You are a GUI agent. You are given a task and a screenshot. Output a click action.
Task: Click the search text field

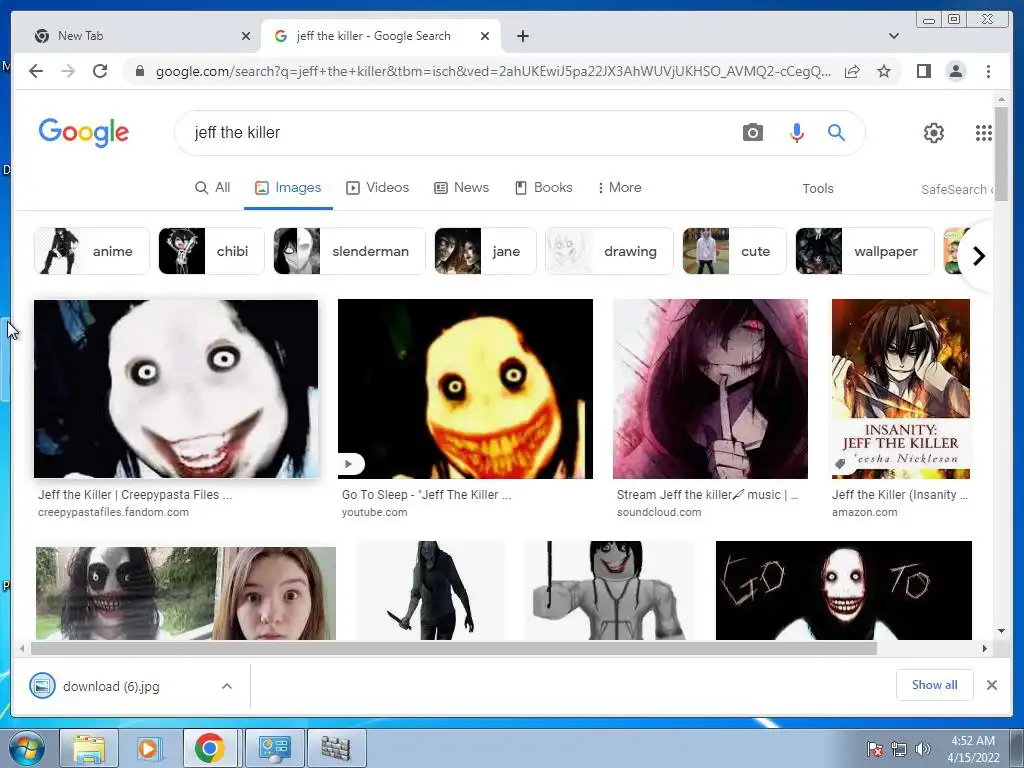pyautogui.click(x=457, y=133)
